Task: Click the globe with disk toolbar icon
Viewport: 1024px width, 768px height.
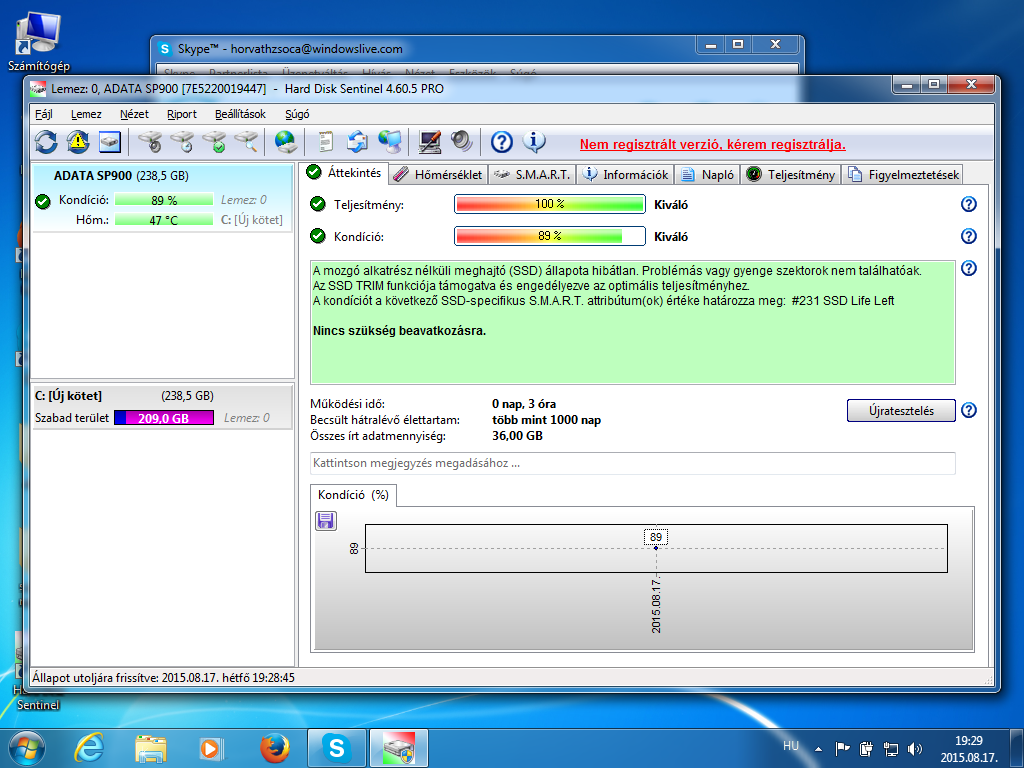Action: pyautogui.click(x=286, y=142)
